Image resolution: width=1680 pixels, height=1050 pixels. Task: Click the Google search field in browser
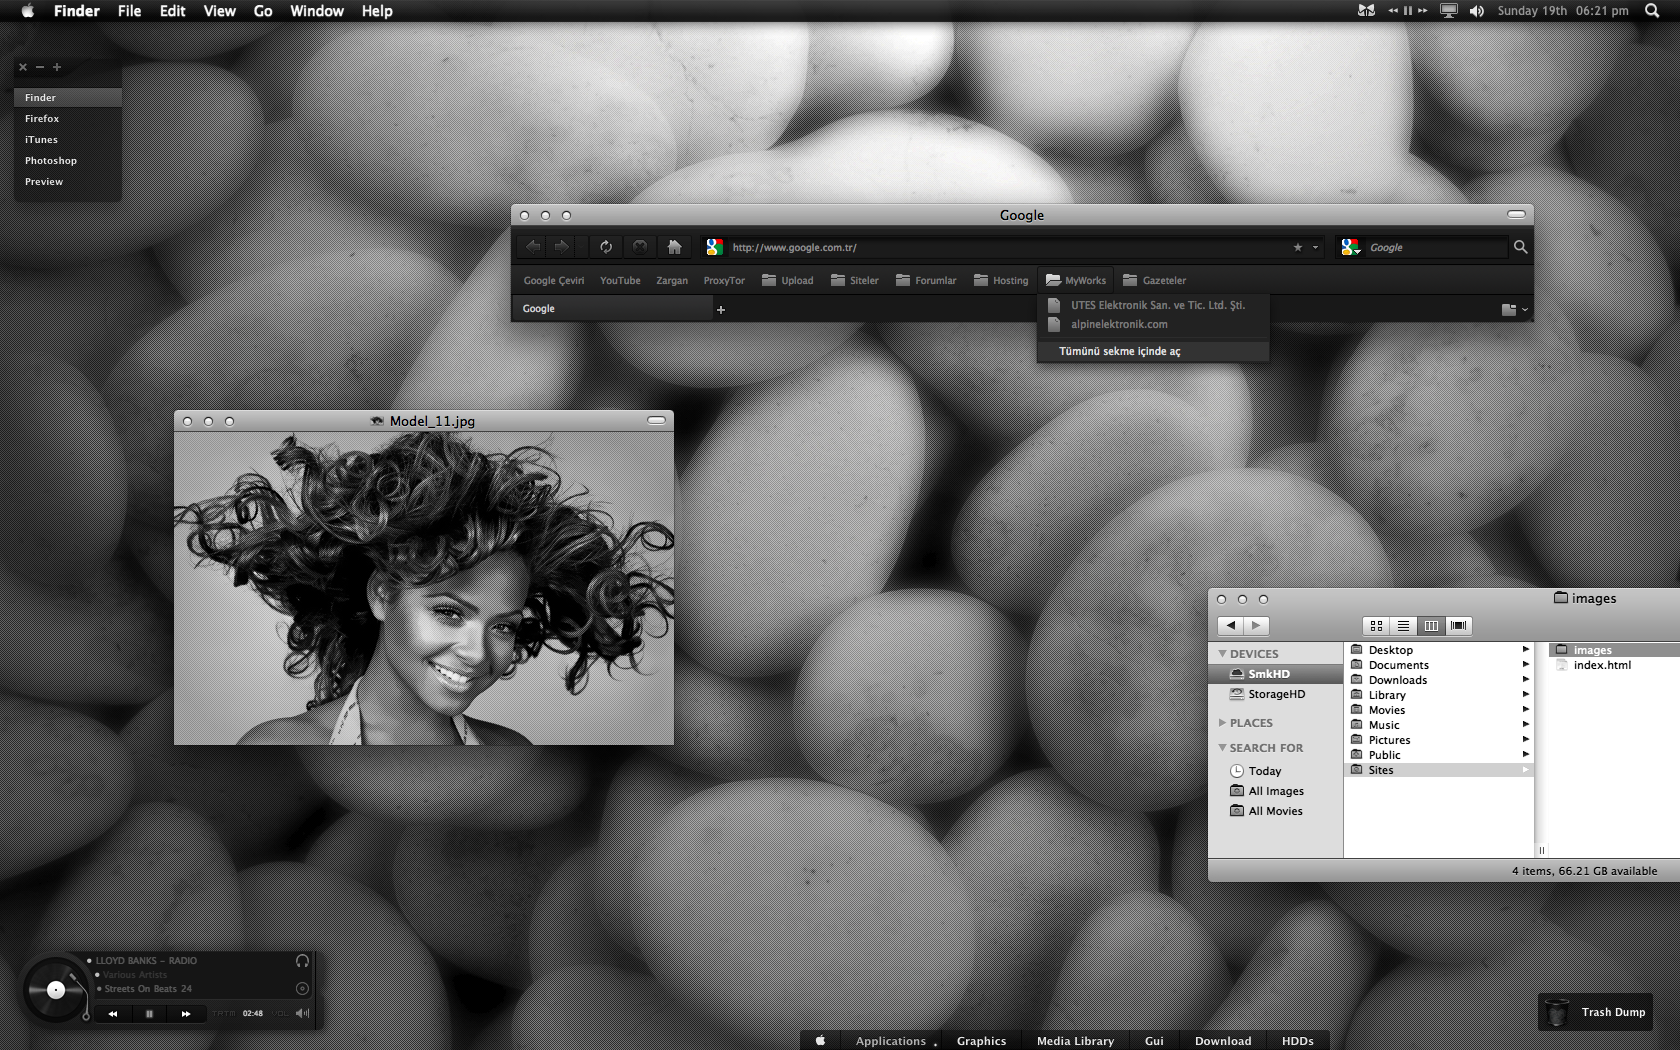(x=1435, y=247)
